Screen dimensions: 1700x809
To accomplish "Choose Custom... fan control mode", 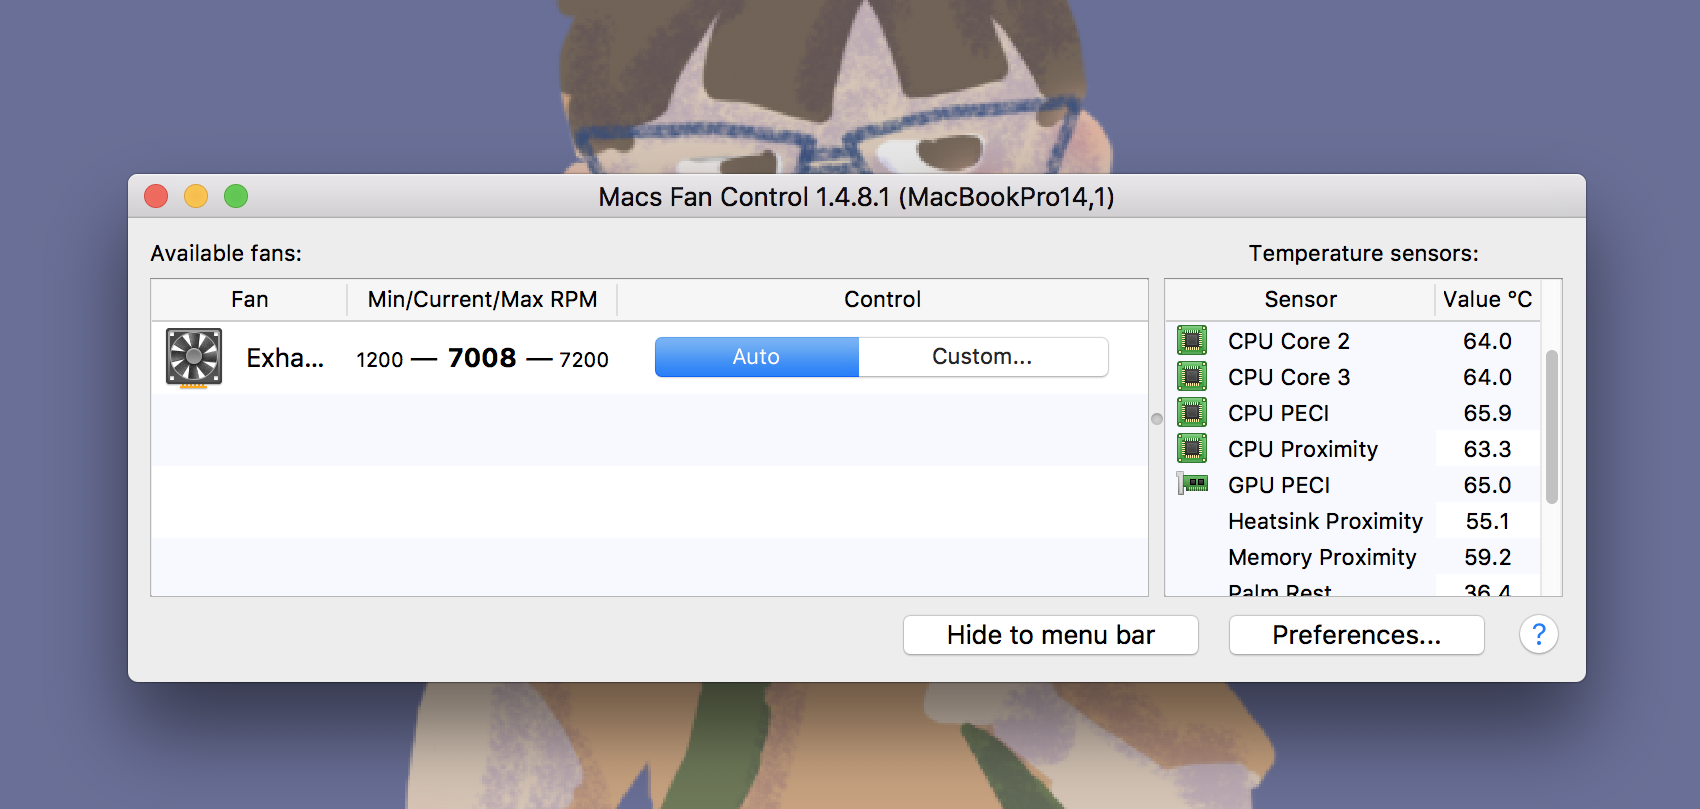I will tap(983, 357).
